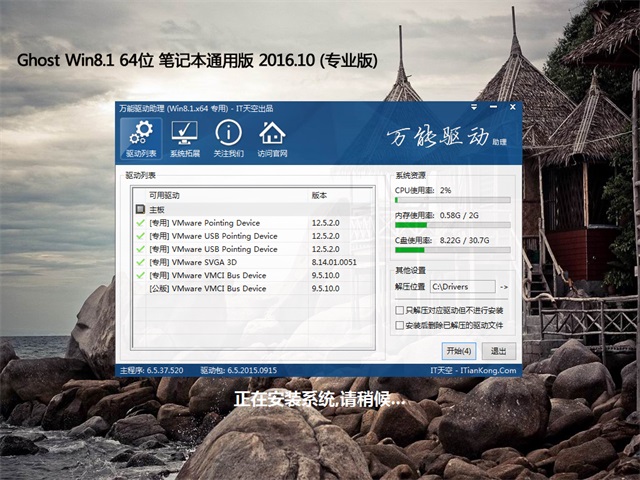Uncheck the VMware SVGA 3D driver checkmark

[140, 262]
